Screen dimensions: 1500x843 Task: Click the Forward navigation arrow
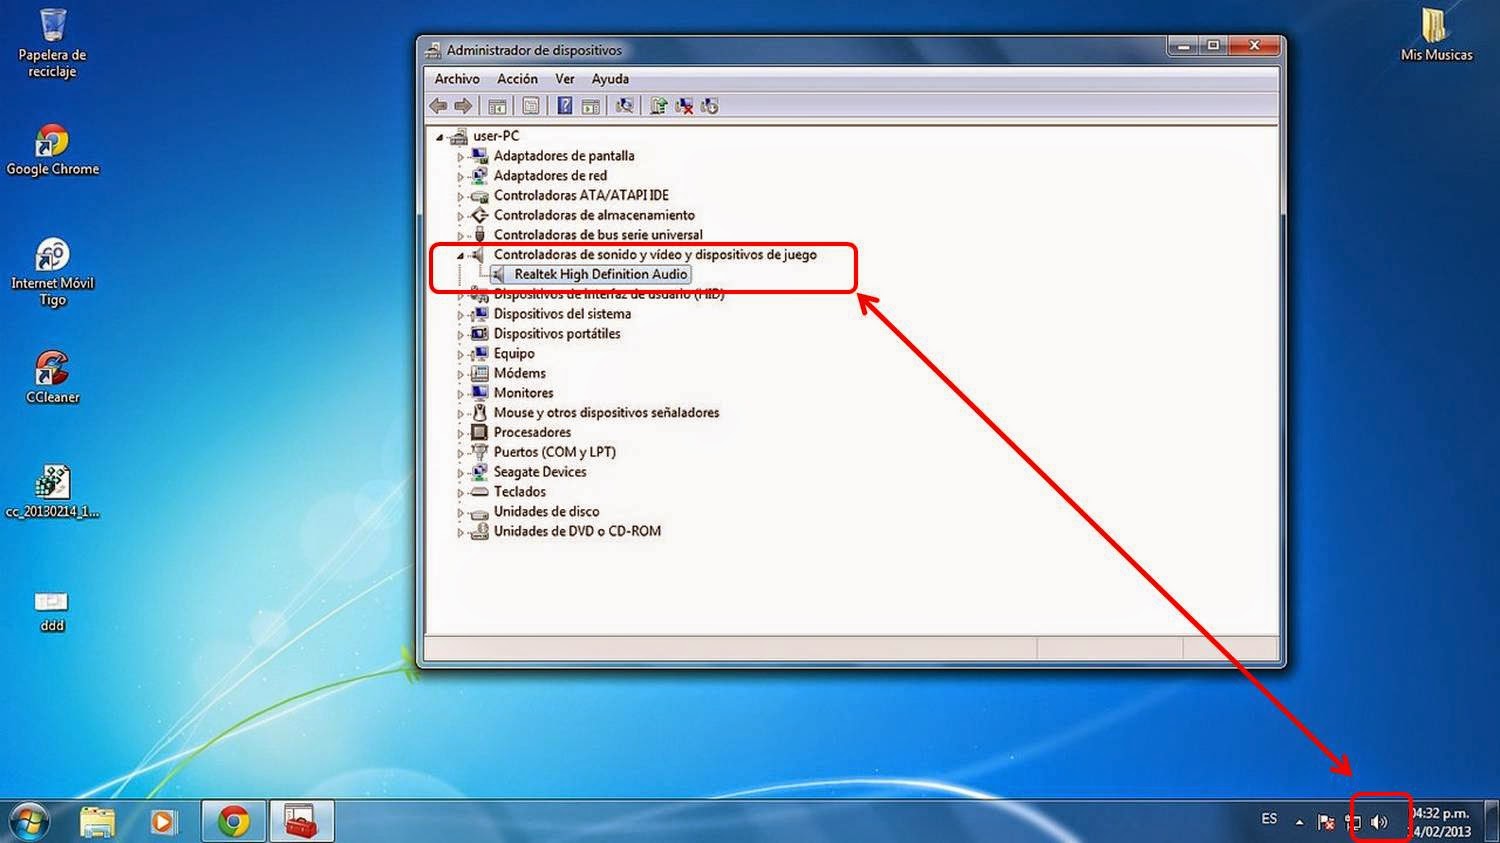pos(460,104)
